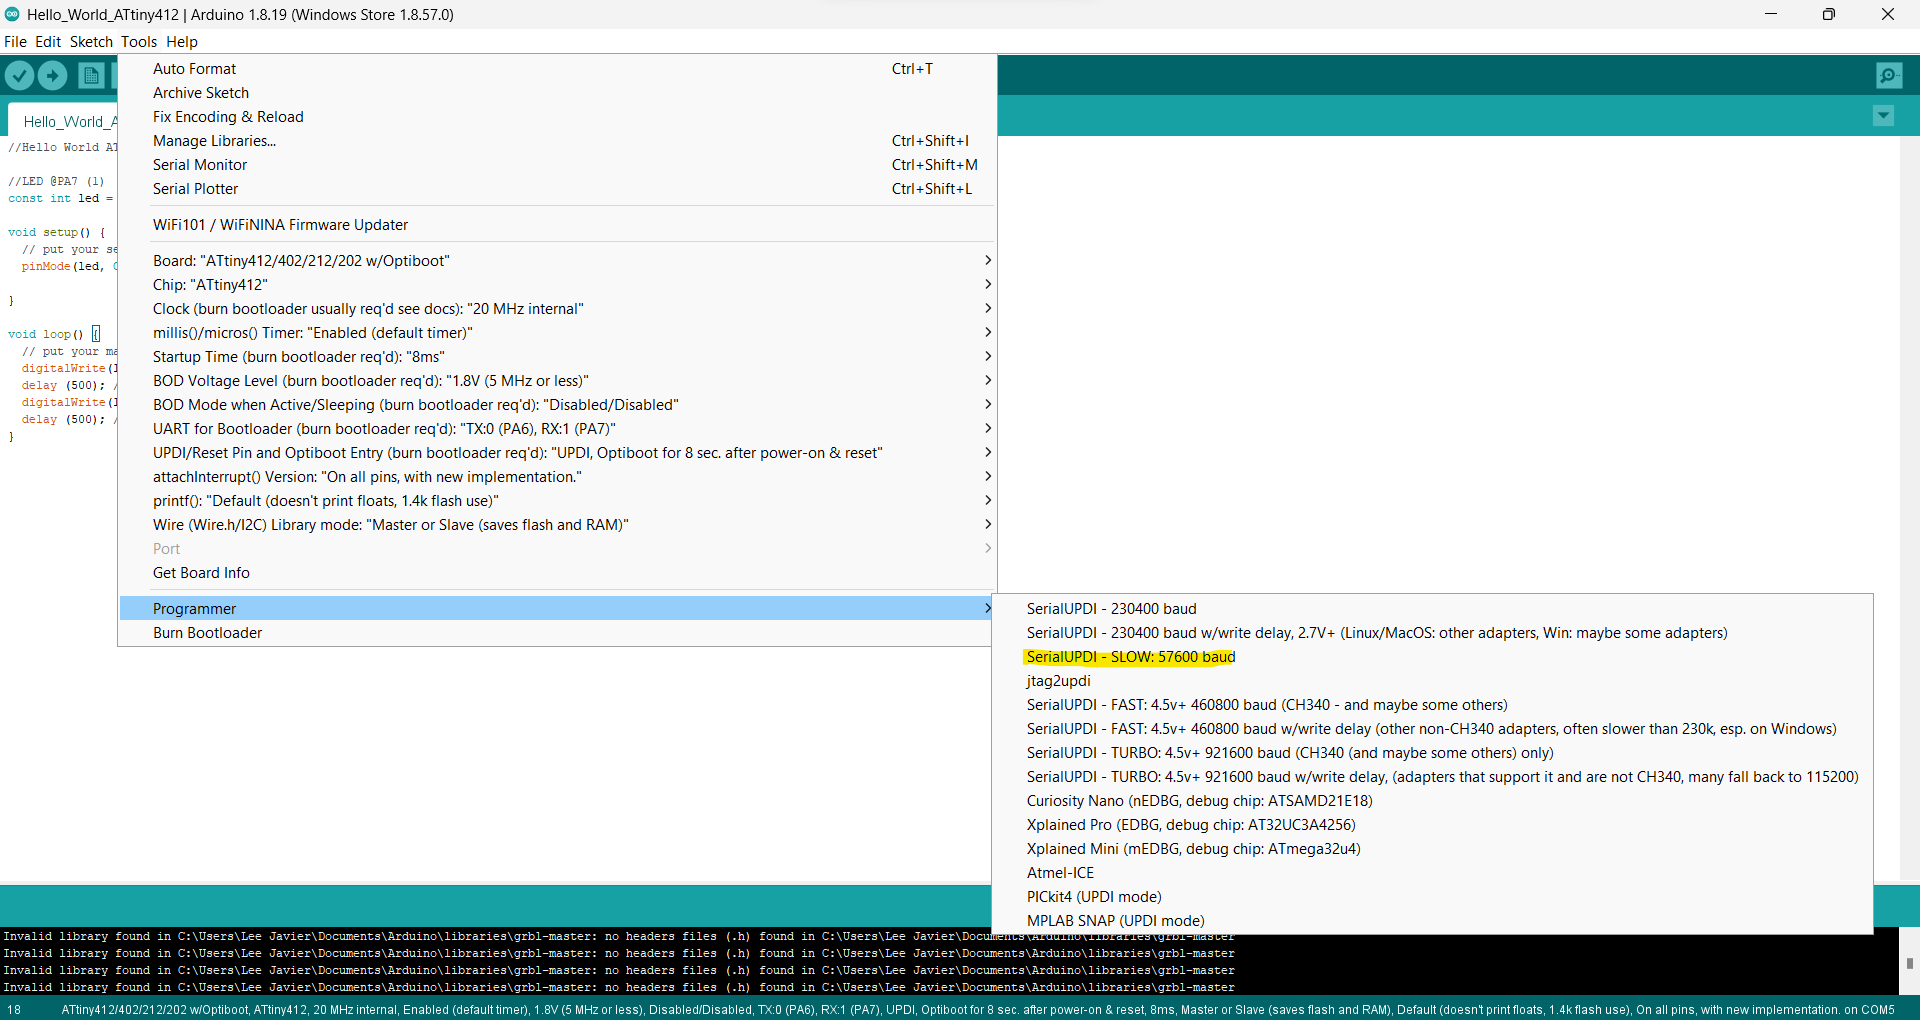Image resolution: width=1920 pixels, height=1020 pixels.
Task: Expand the Board ATtiny412 submenu
Action: pyautogui.click(x=557, y=261)
